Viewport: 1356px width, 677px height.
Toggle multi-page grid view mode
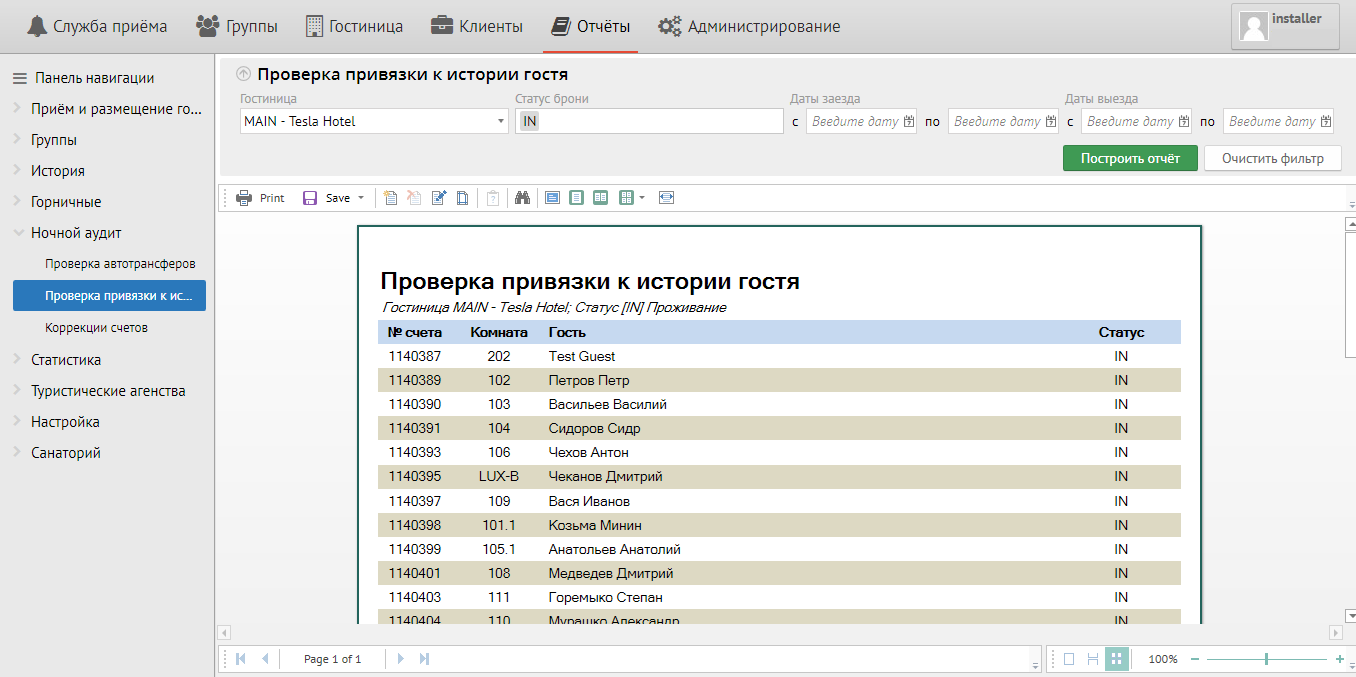tap(1117, 659)
